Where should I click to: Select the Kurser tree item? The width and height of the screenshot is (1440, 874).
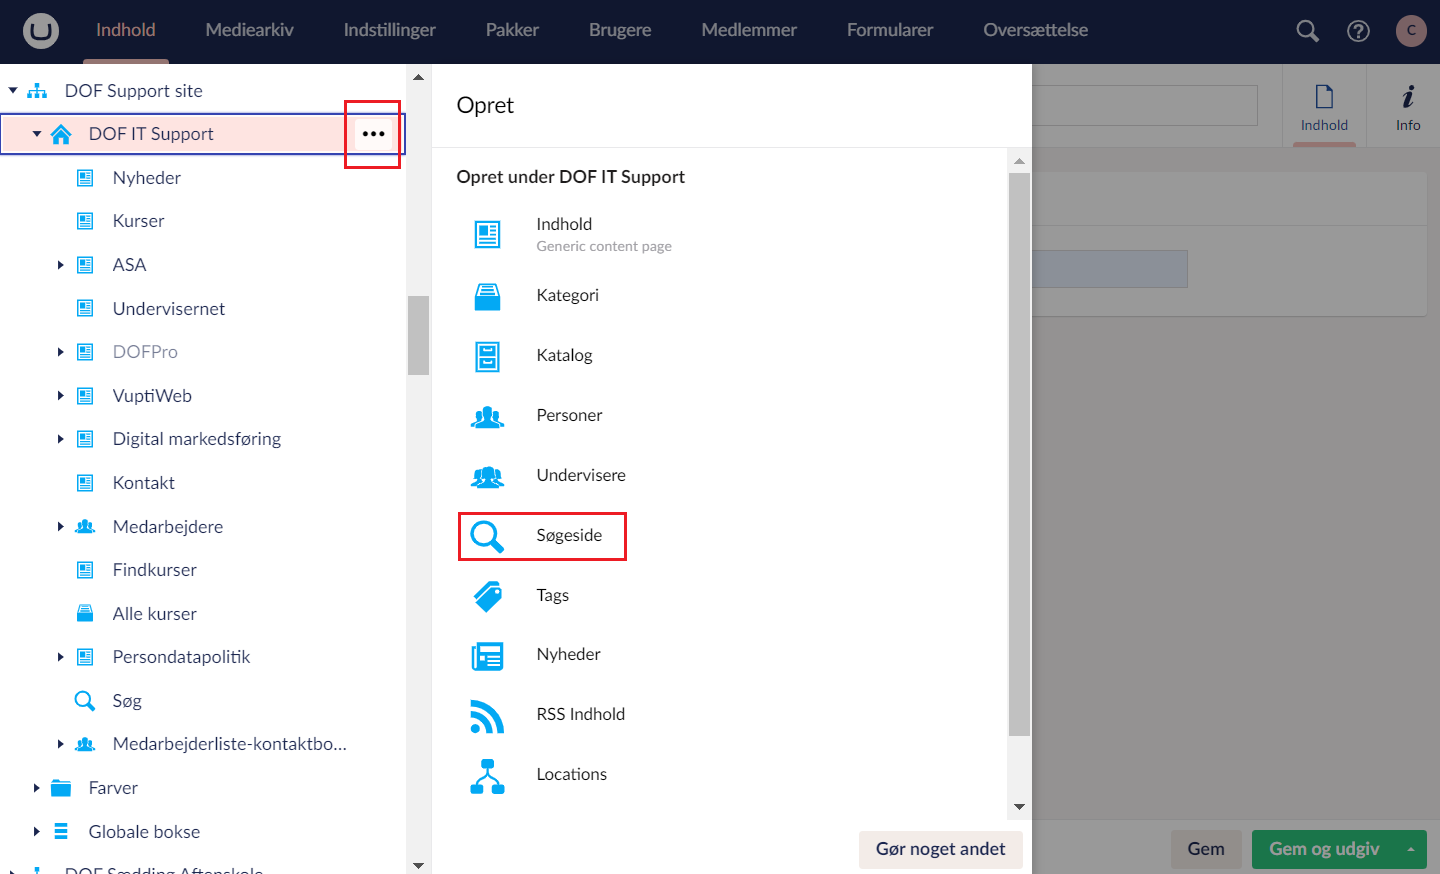pyautogui.click(x=138, y=221)
